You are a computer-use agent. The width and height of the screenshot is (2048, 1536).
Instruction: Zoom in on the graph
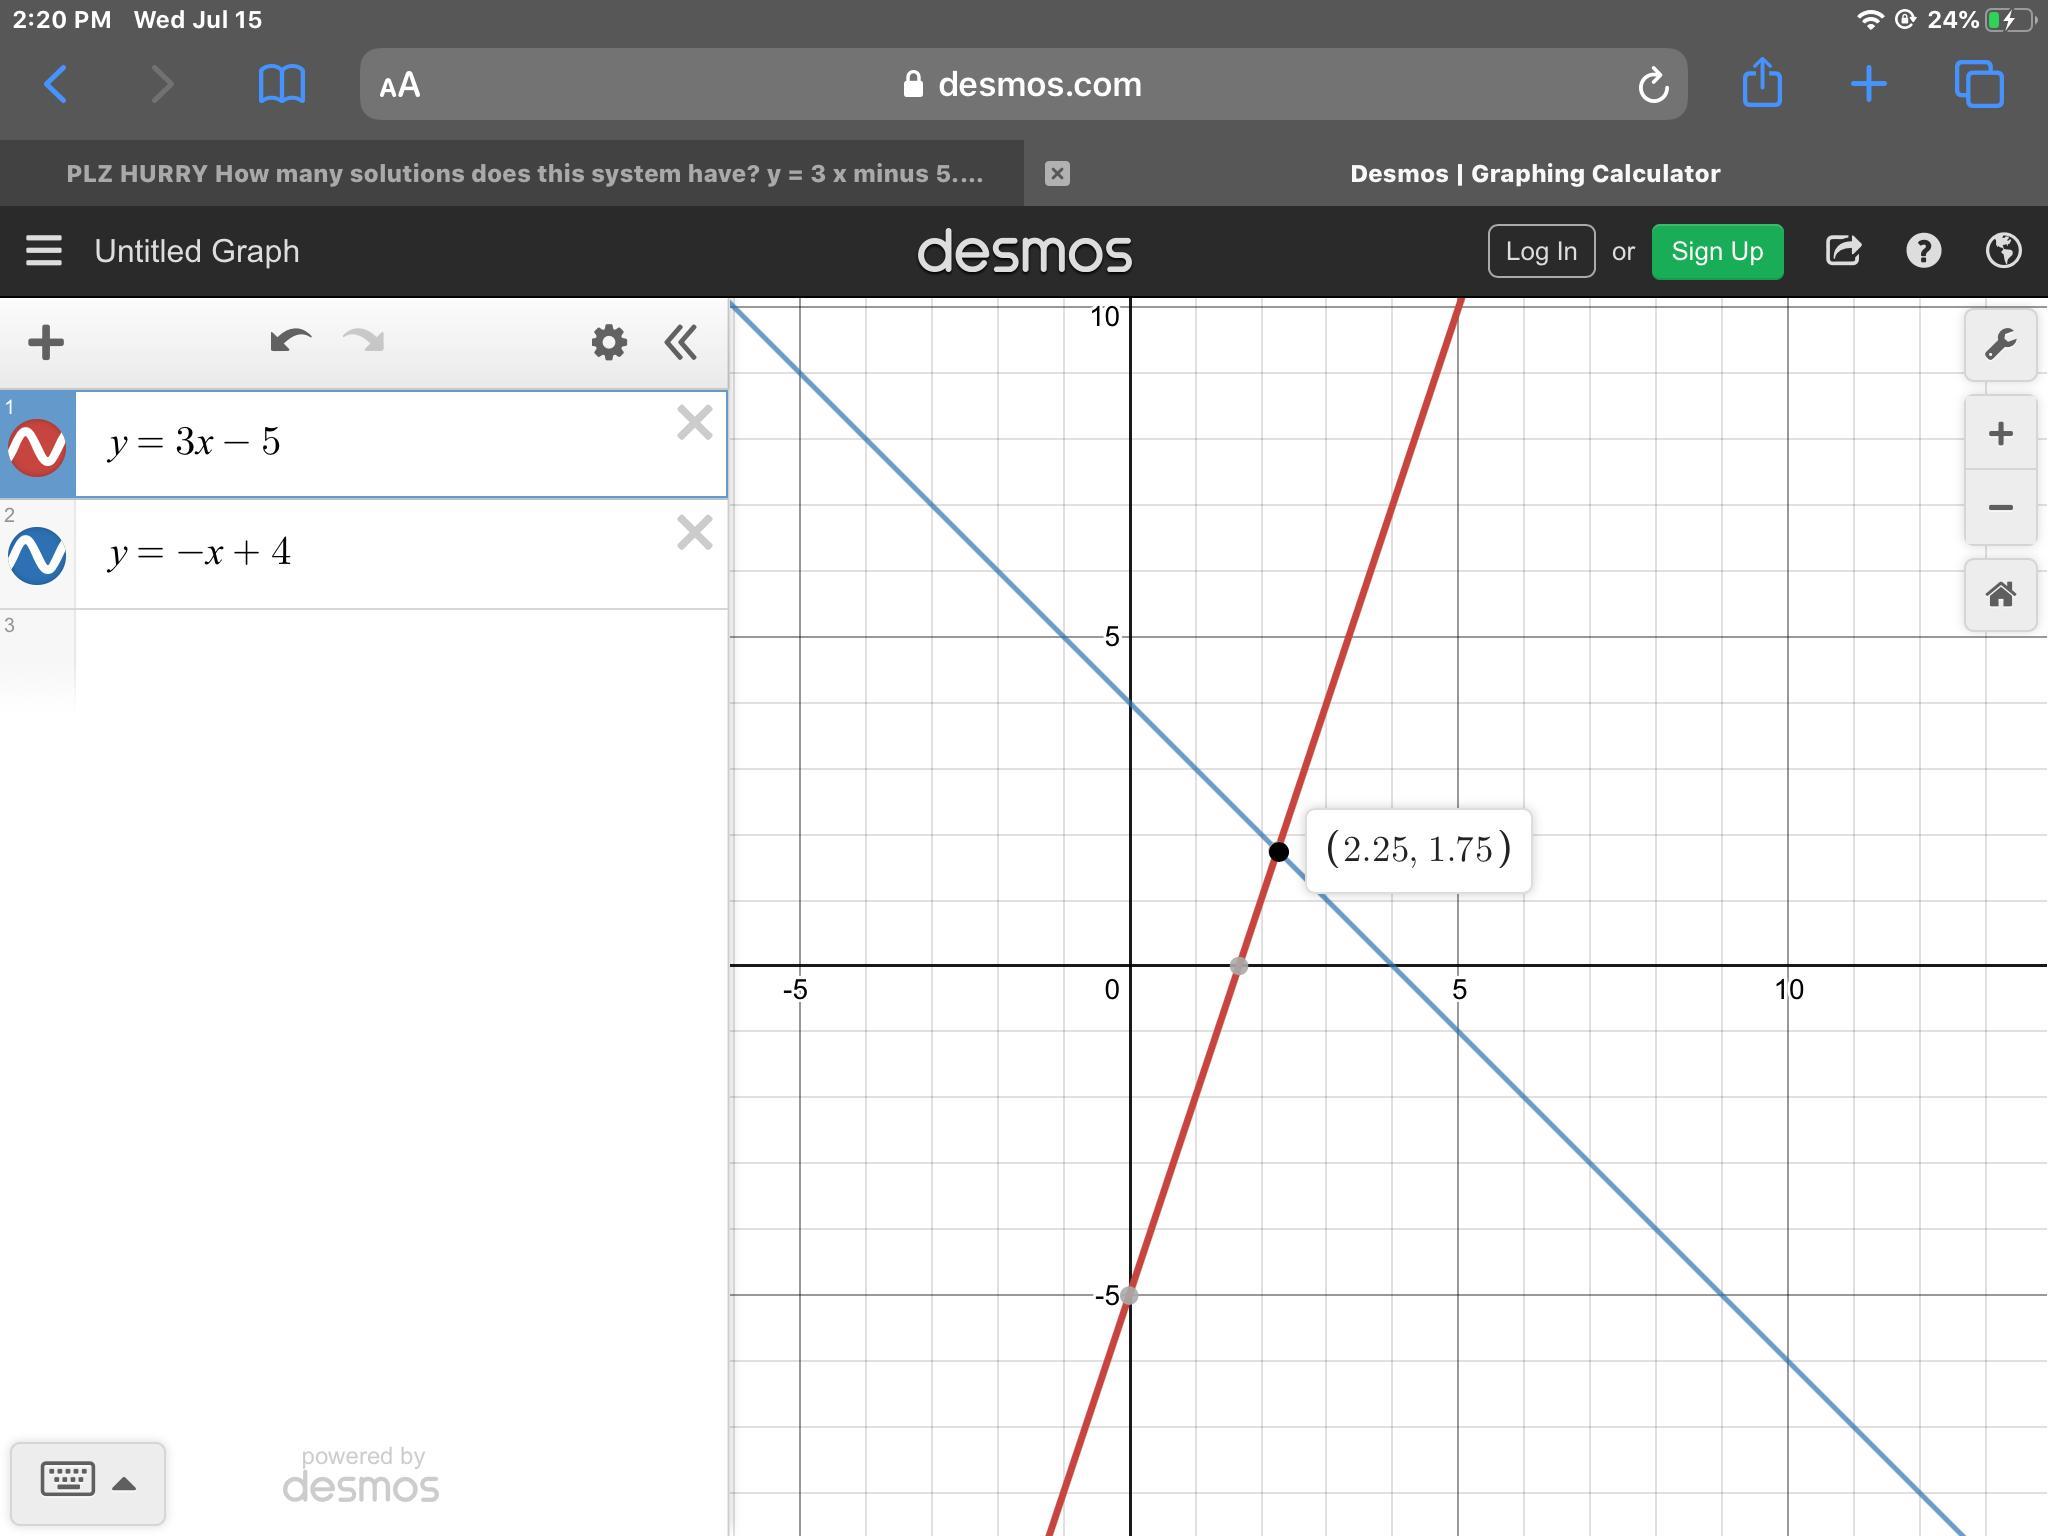pyautogui.click(x=2000, y=434)
